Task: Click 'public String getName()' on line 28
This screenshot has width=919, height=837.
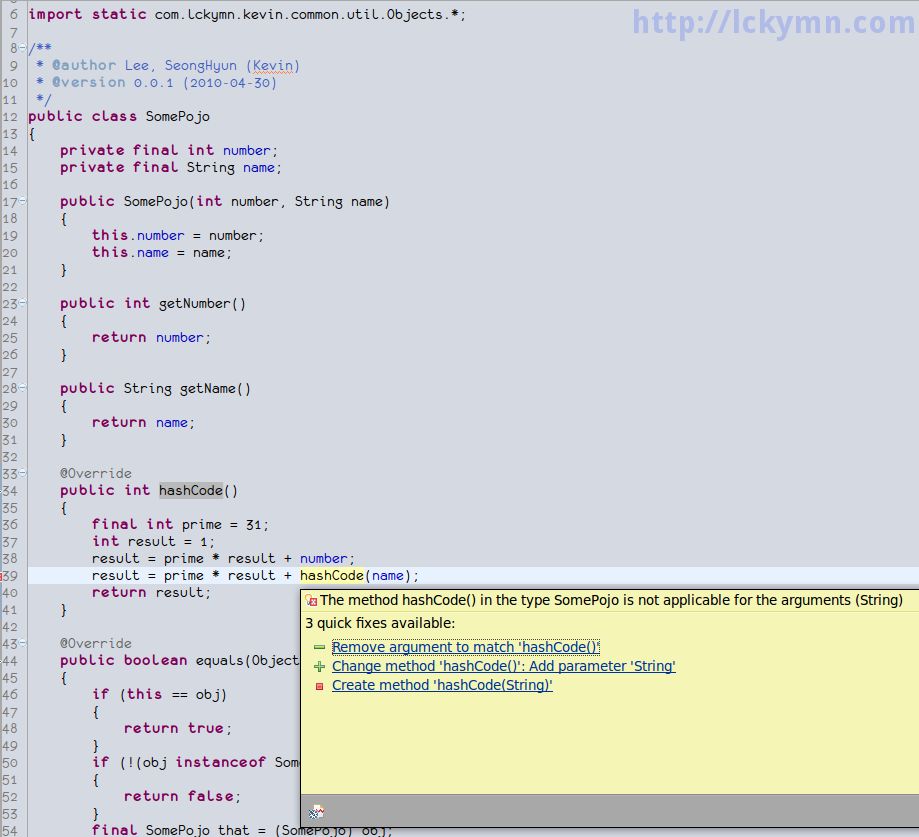Action: point(155,388)
